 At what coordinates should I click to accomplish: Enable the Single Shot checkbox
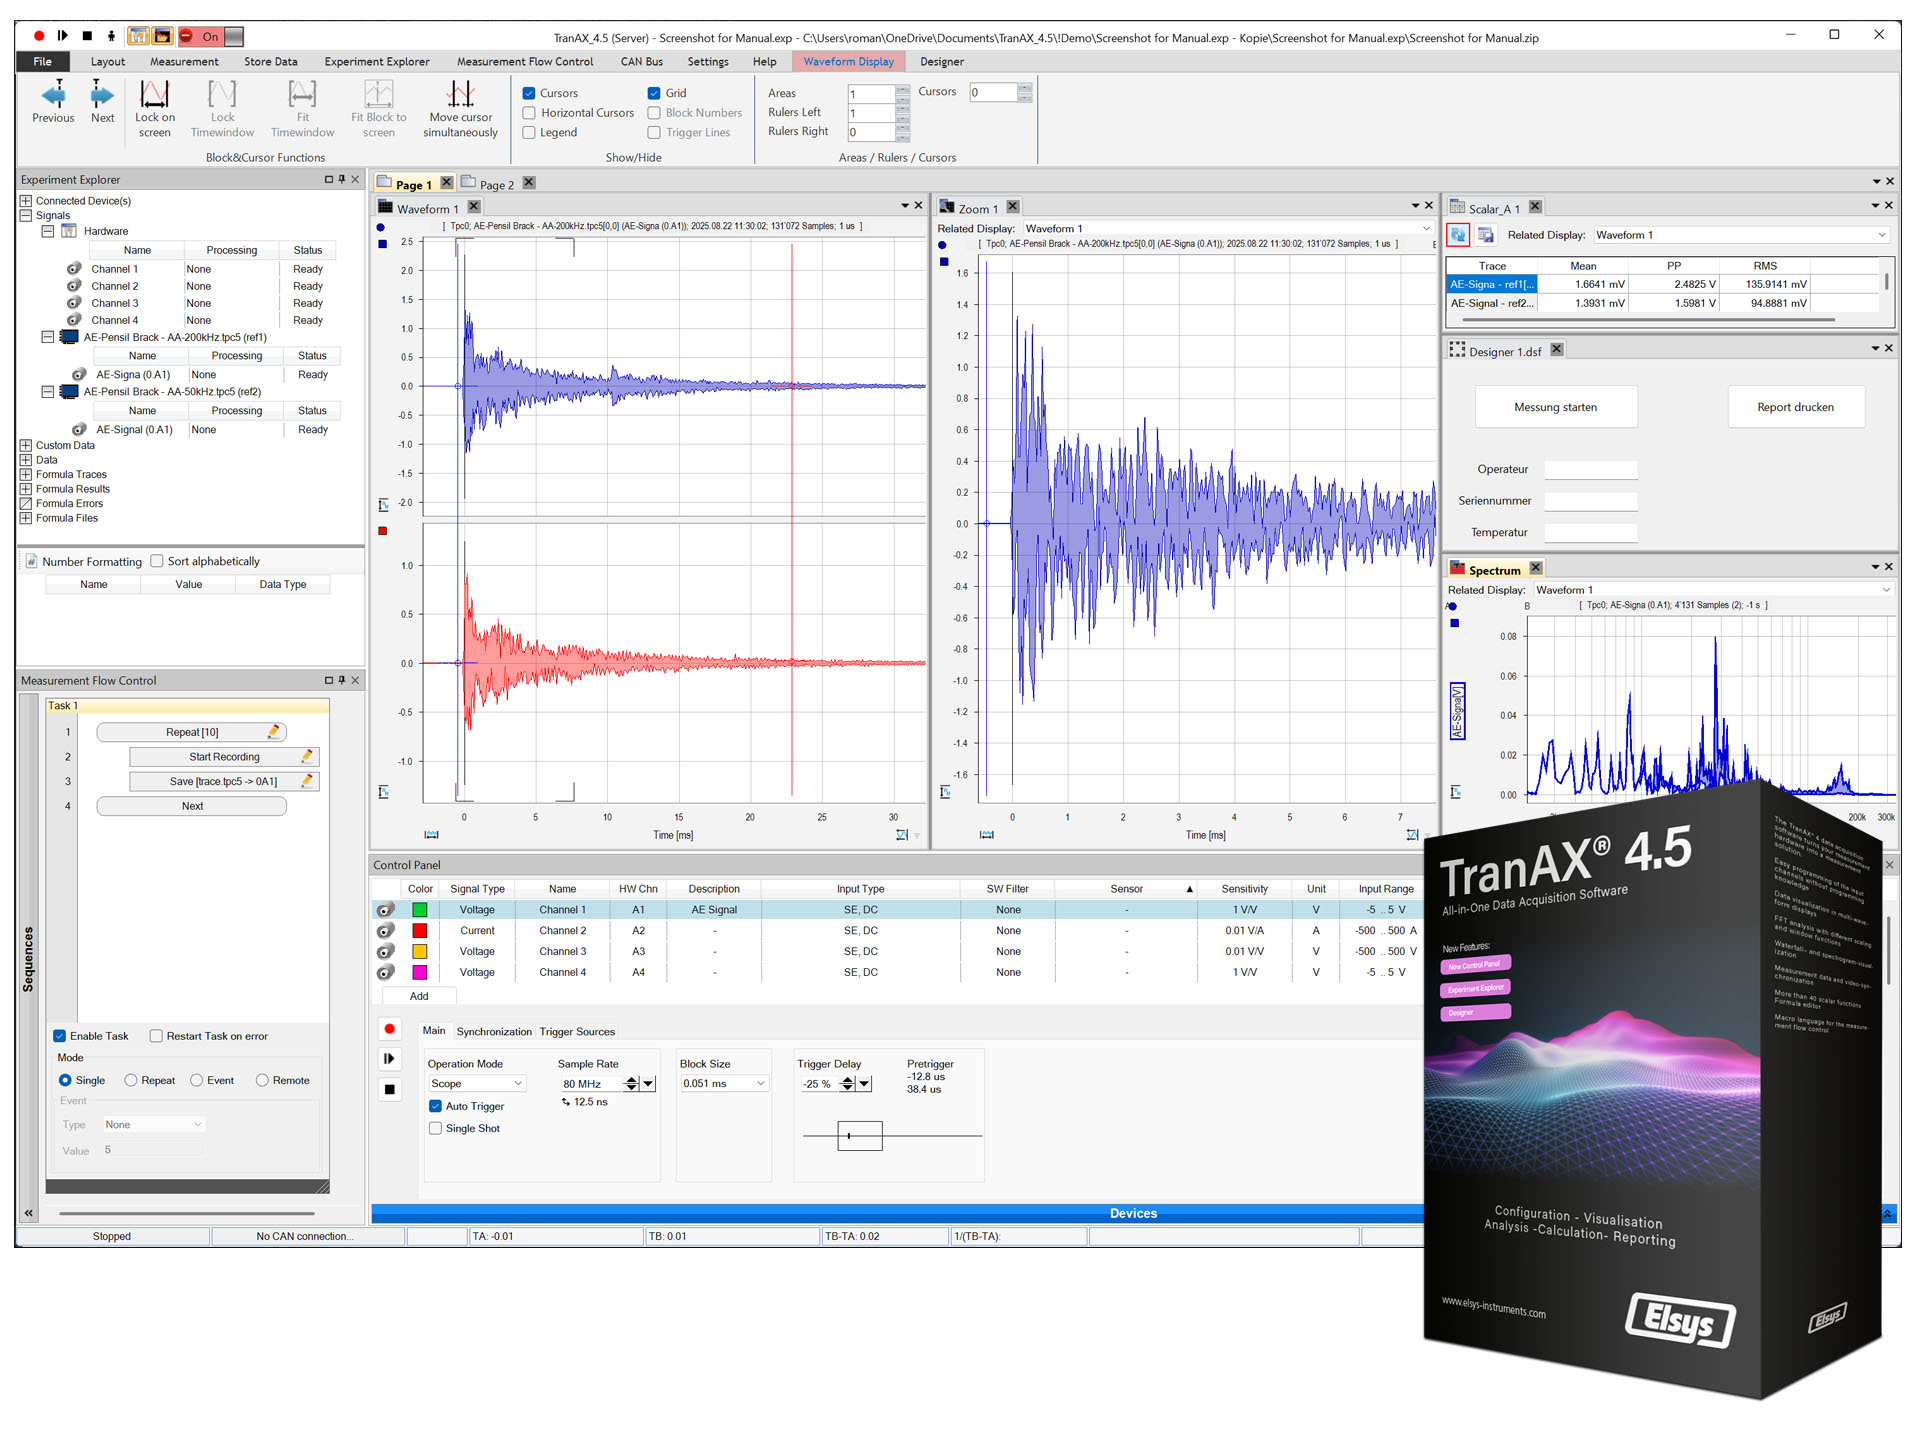click(435, 1128)
